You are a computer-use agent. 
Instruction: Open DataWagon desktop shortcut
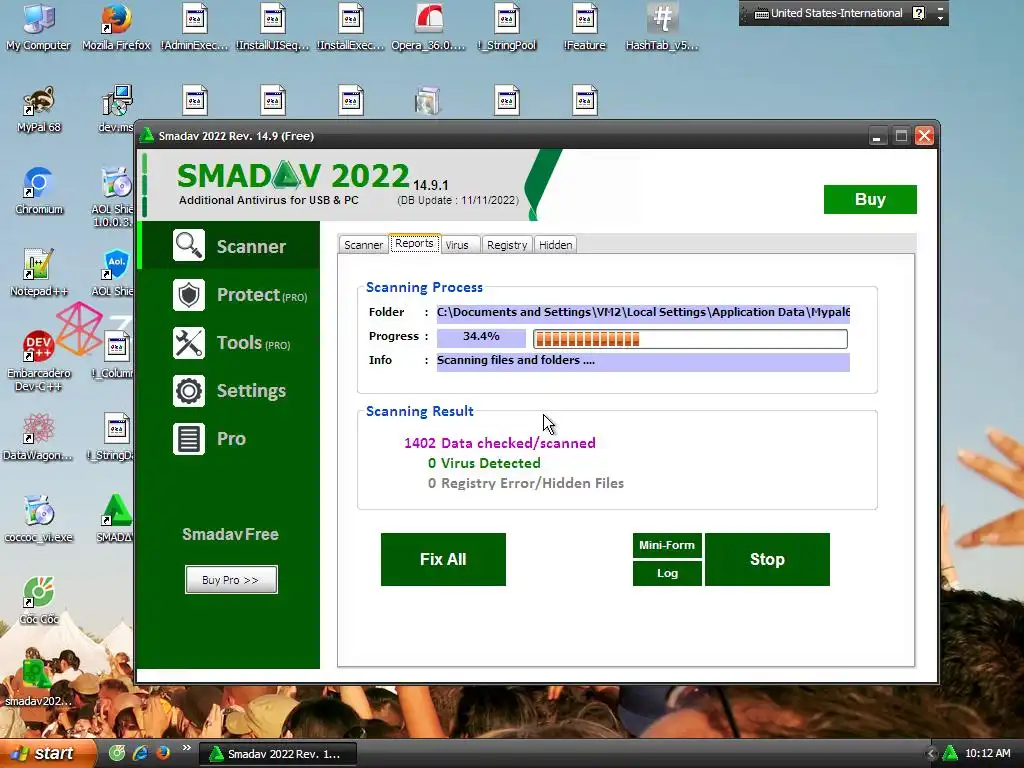point(39,437)
